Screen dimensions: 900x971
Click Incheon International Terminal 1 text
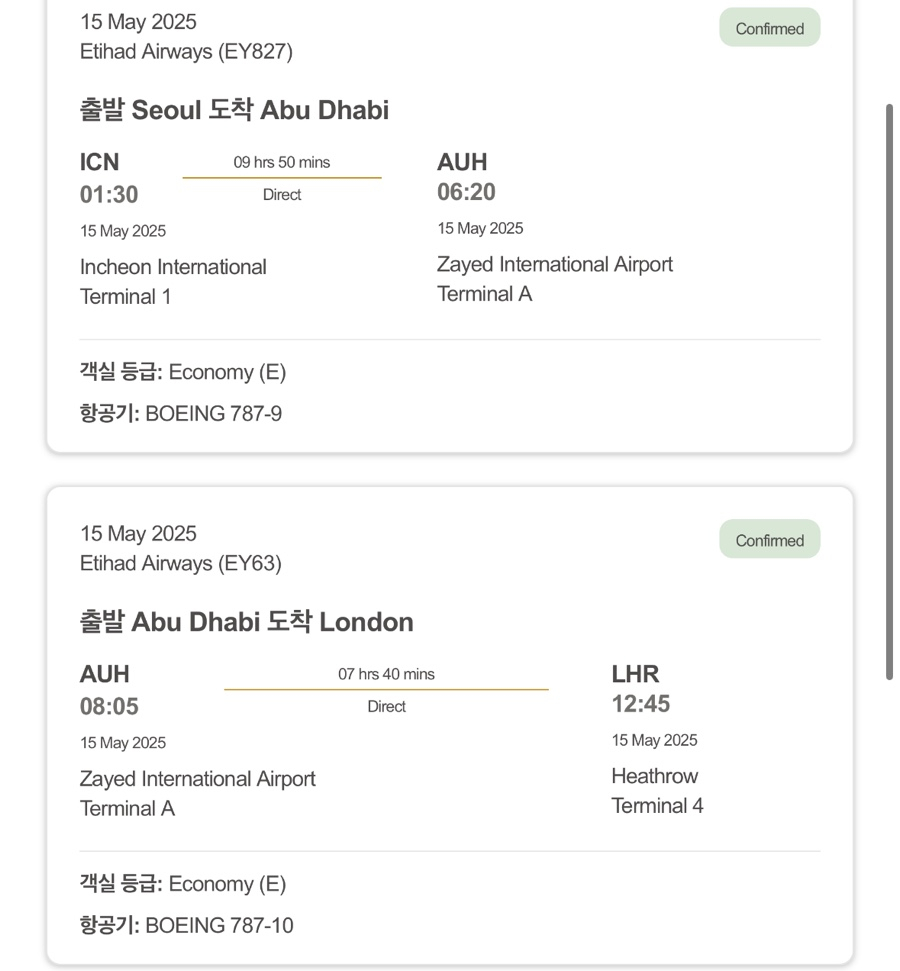click(x=173, y=282)
